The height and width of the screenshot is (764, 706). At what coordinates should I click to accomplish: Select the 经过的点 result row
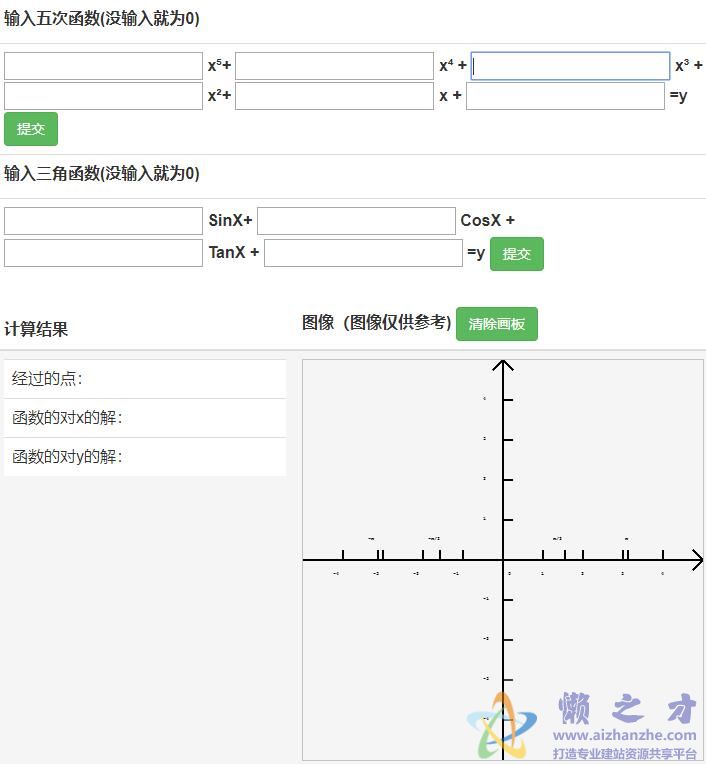pos(145,379)
